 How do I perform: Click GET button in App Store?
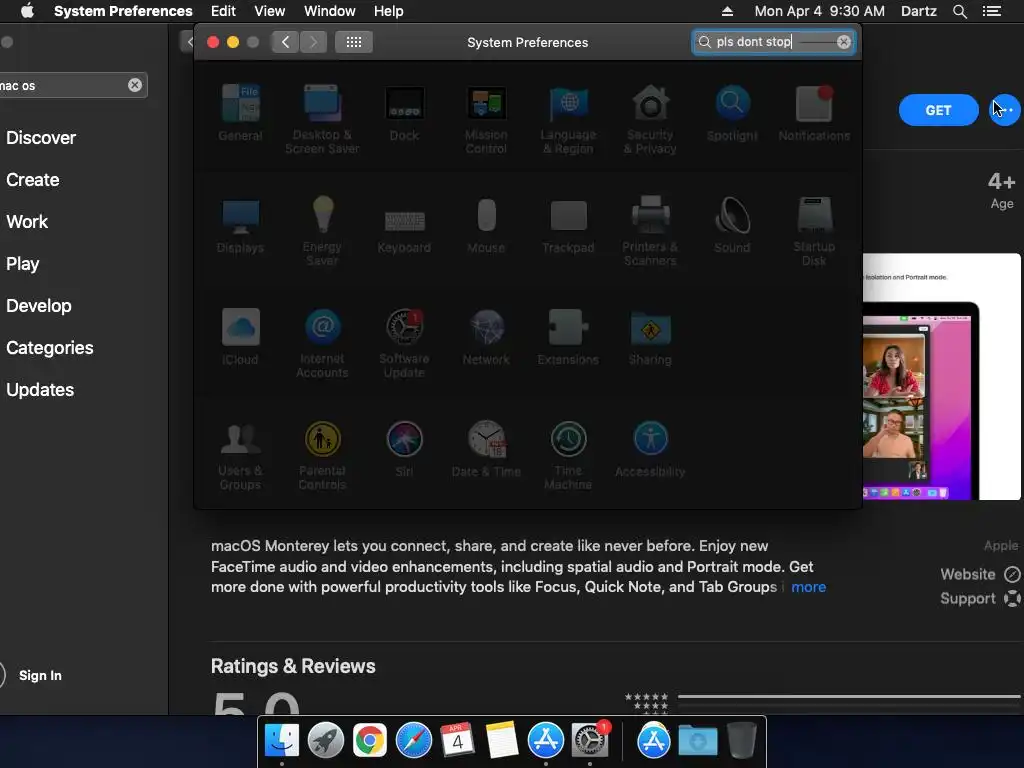pos(938,110)
